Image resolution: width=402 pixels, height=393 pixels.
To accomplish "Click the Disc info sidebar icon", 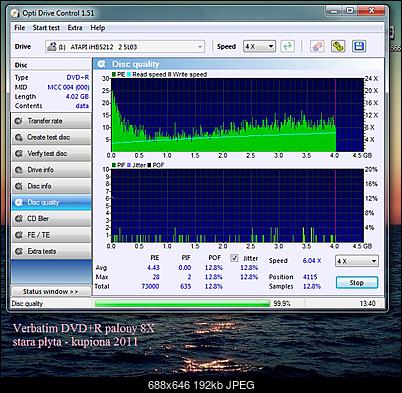I will pyautogui.click(x=19, y=186).
